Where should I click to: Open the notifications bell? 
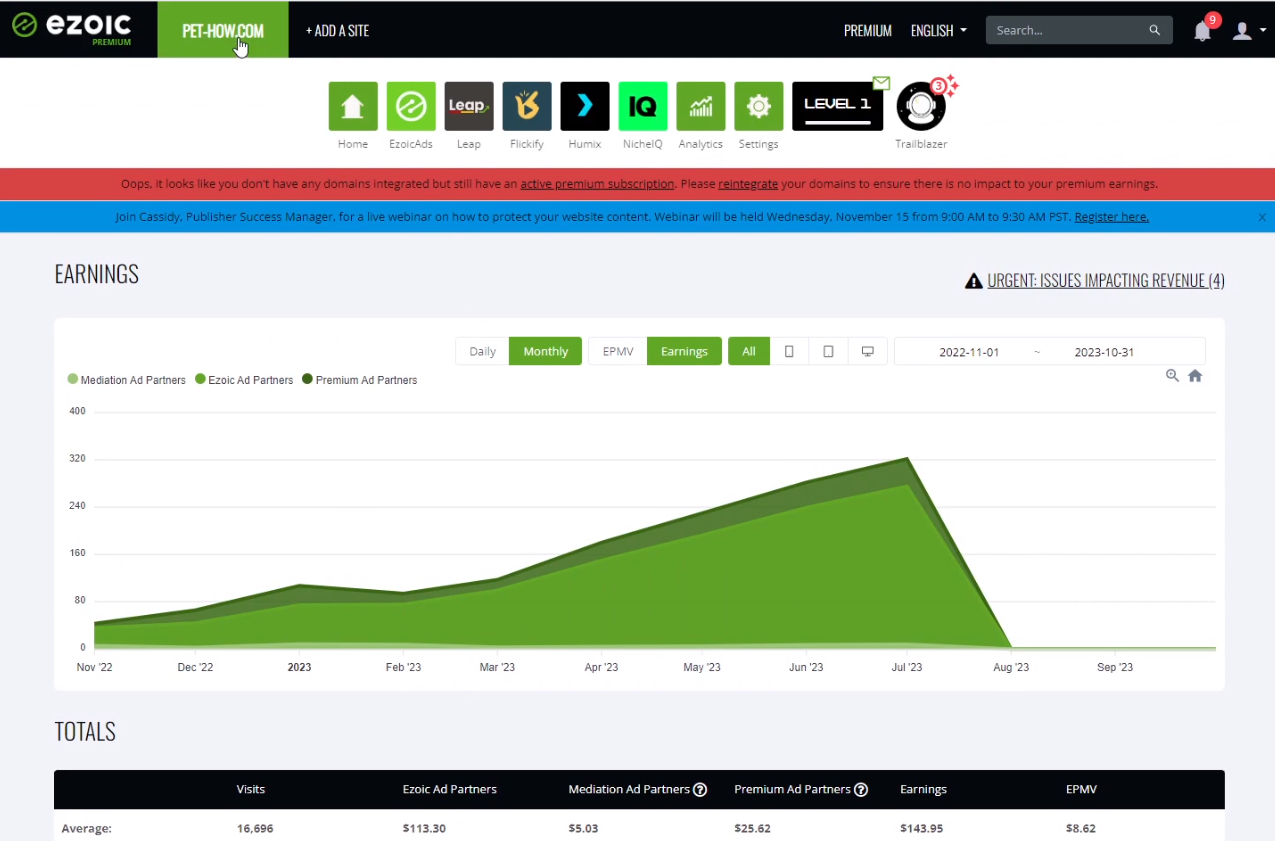click(x=1202, y=31)
